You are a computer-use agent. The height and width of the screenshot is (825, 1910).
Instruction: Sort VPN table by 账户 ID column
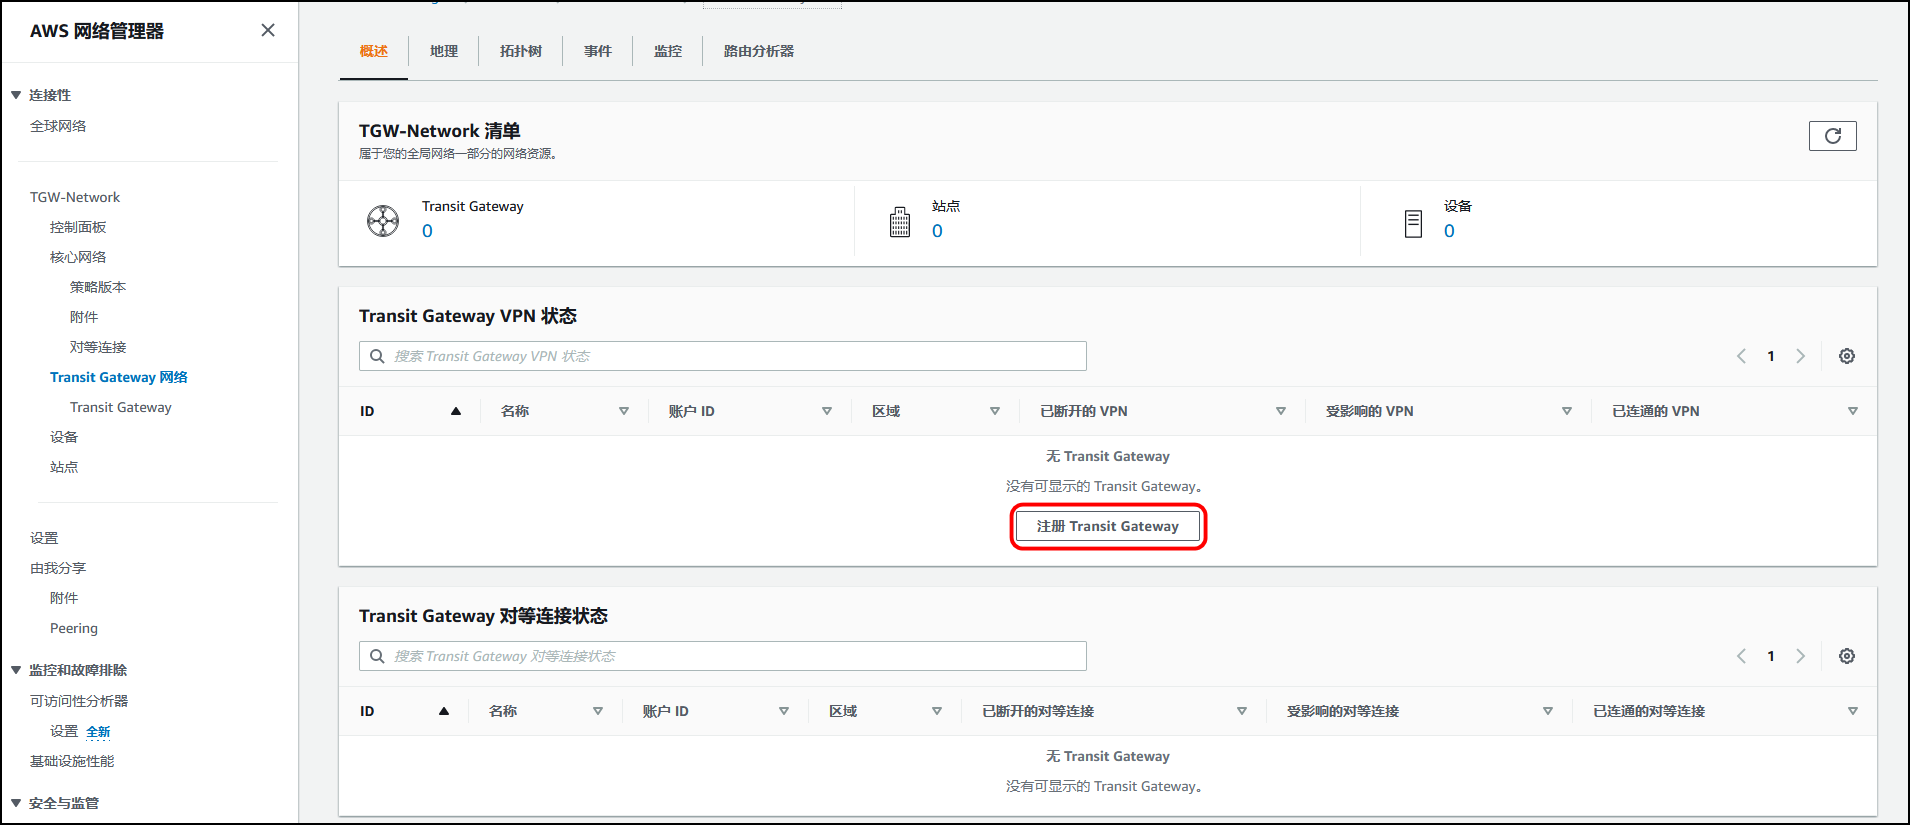click(x=827, y=411)
